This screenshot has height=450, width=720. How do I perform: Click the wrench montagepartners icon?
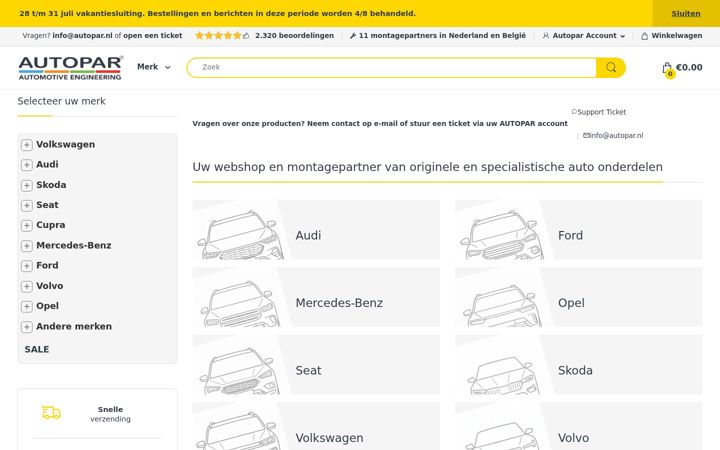(x=353, y=36)
